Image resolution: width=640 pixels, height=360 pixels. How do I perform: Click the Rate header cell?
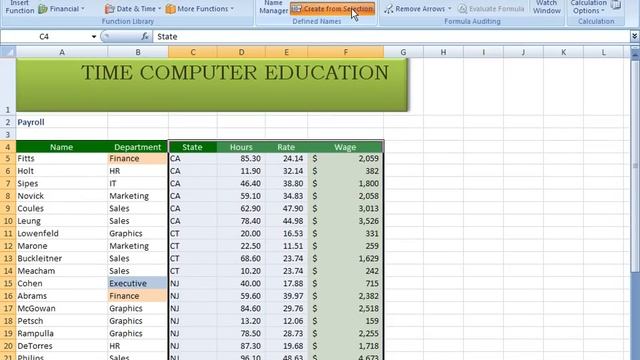286,147
